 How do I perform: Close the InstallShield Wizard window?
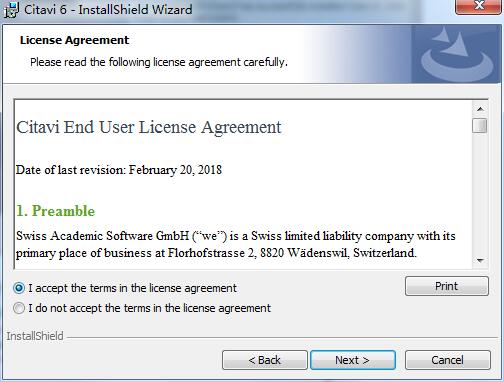coord(479,6)
